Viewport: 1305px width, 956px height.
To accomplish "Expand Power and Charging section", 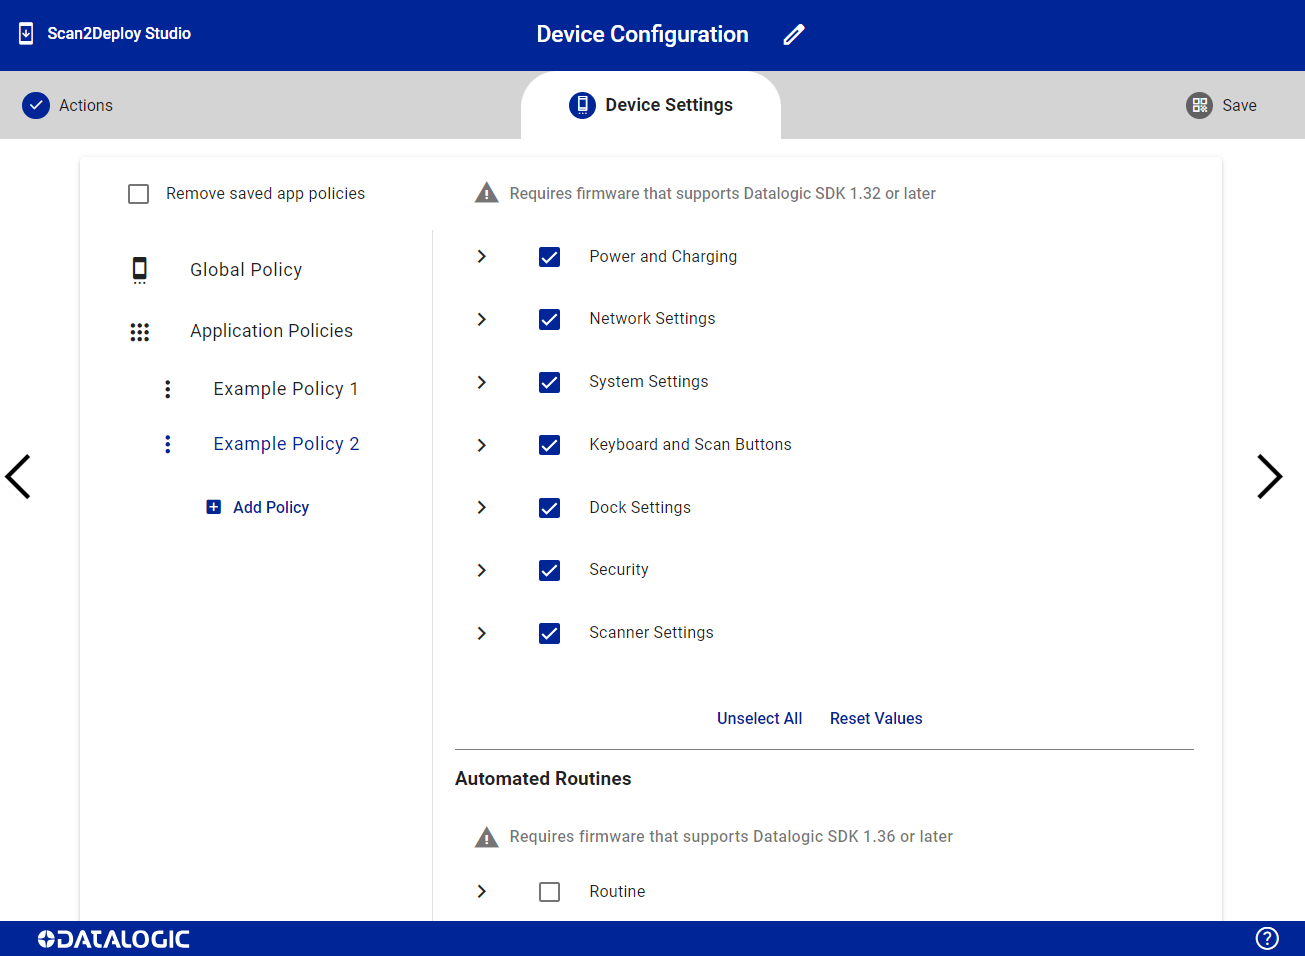I will pos(482,257).
